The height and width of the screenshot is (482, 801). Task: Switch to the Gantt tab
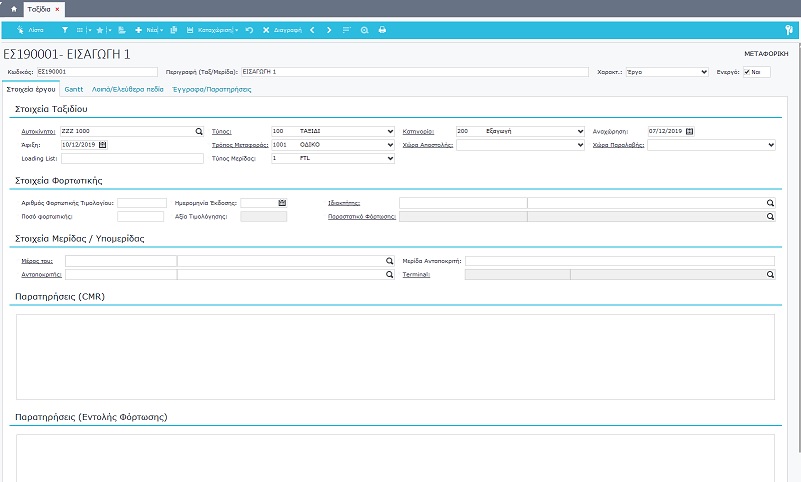coord(74,89)
